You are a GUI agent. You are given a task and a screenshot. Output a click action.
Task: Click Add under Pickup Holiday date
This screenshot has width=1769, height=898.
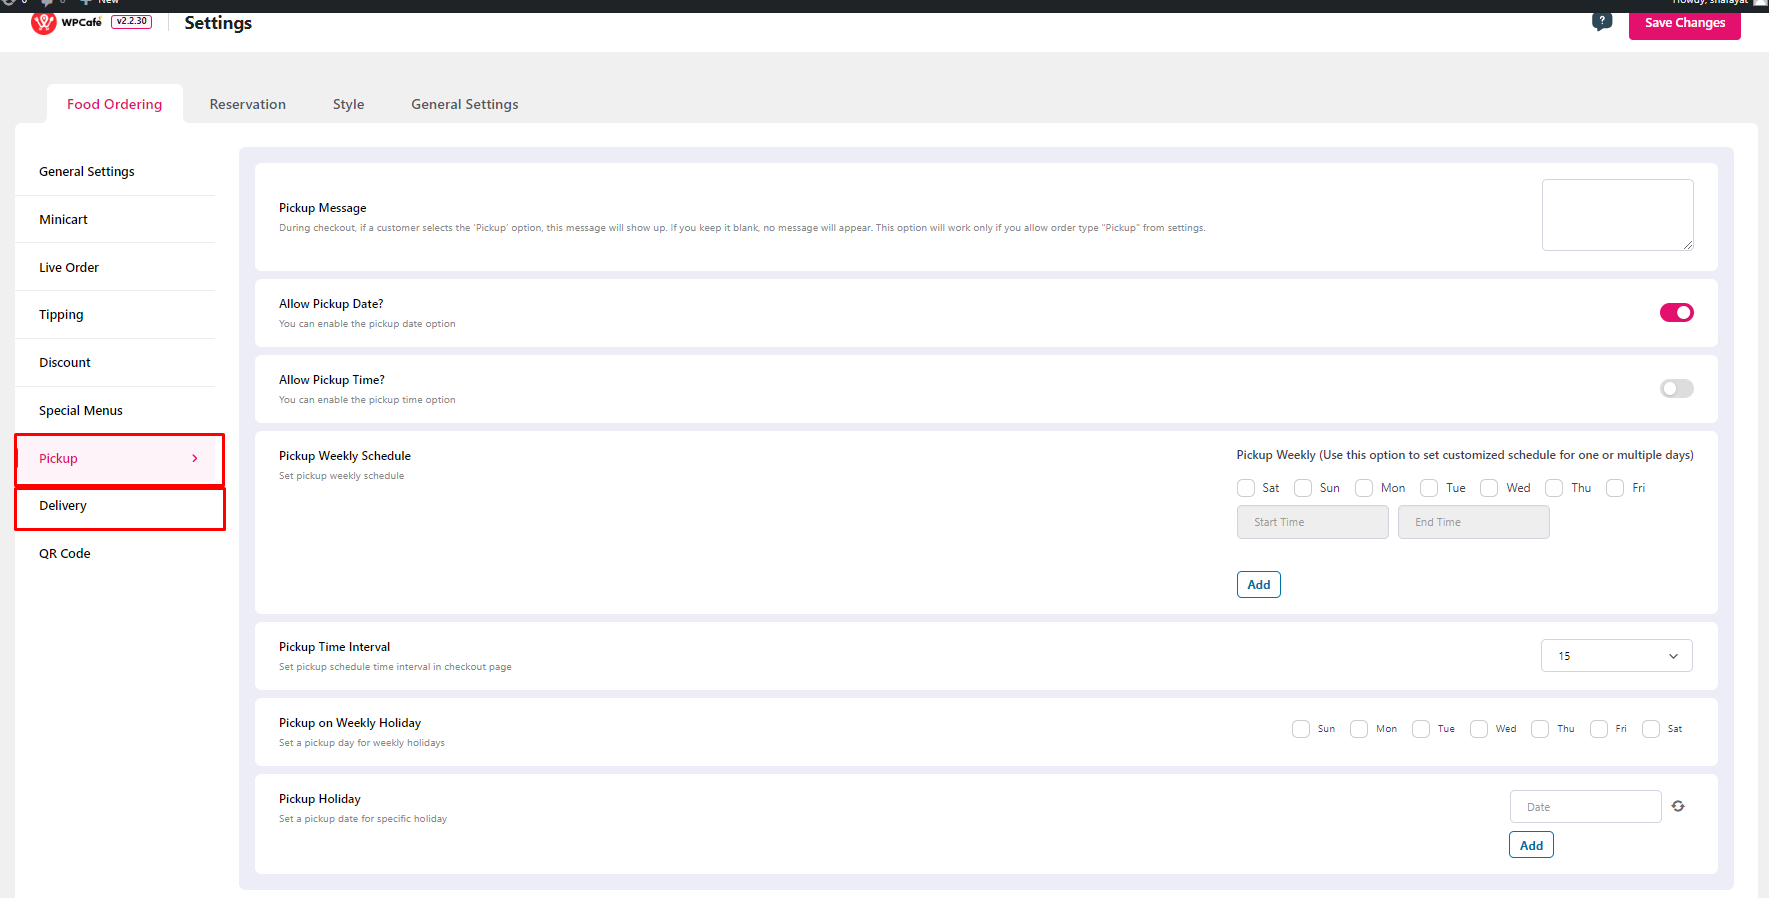(1531, 845)
